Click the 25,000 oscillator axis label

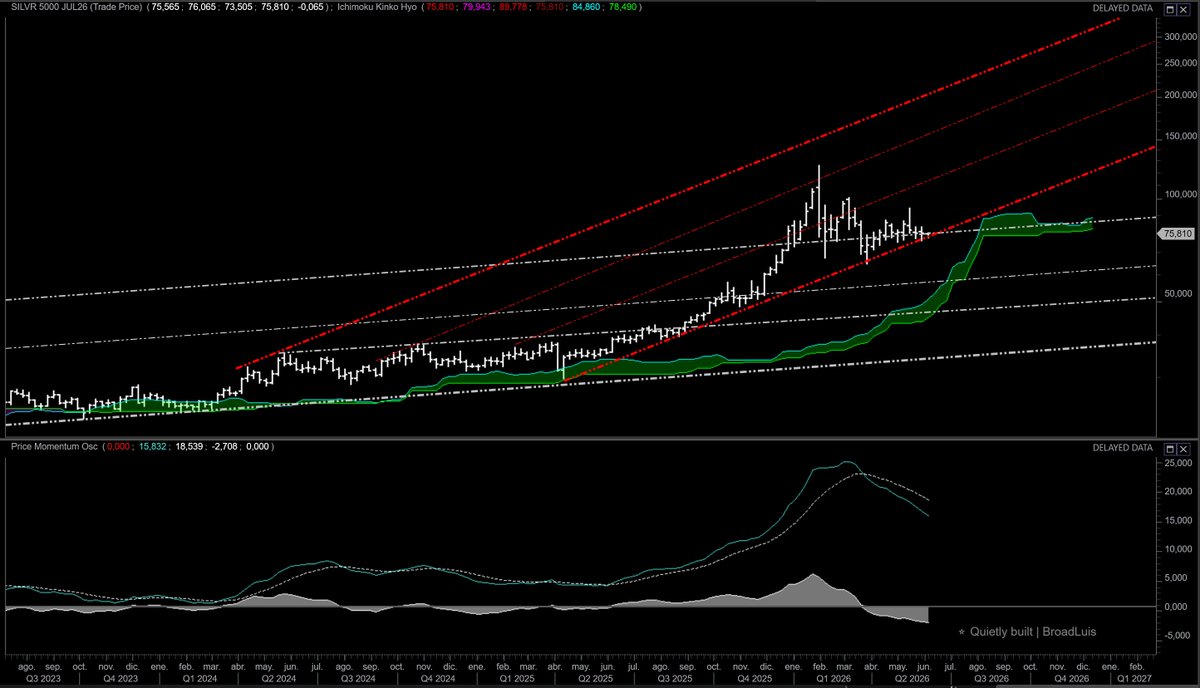coord(1180,464)
